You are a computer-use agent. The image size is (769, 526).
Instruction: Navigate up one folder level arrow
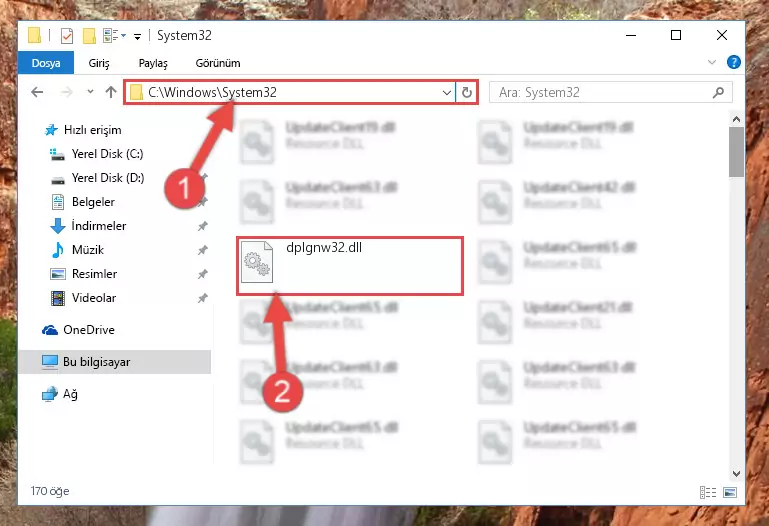coord(111,92)
